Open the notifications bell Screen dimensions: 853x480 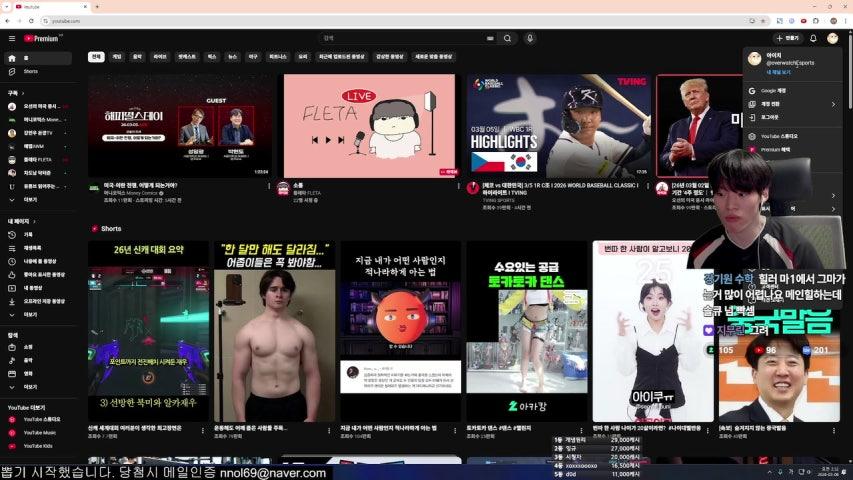point(813,39)
